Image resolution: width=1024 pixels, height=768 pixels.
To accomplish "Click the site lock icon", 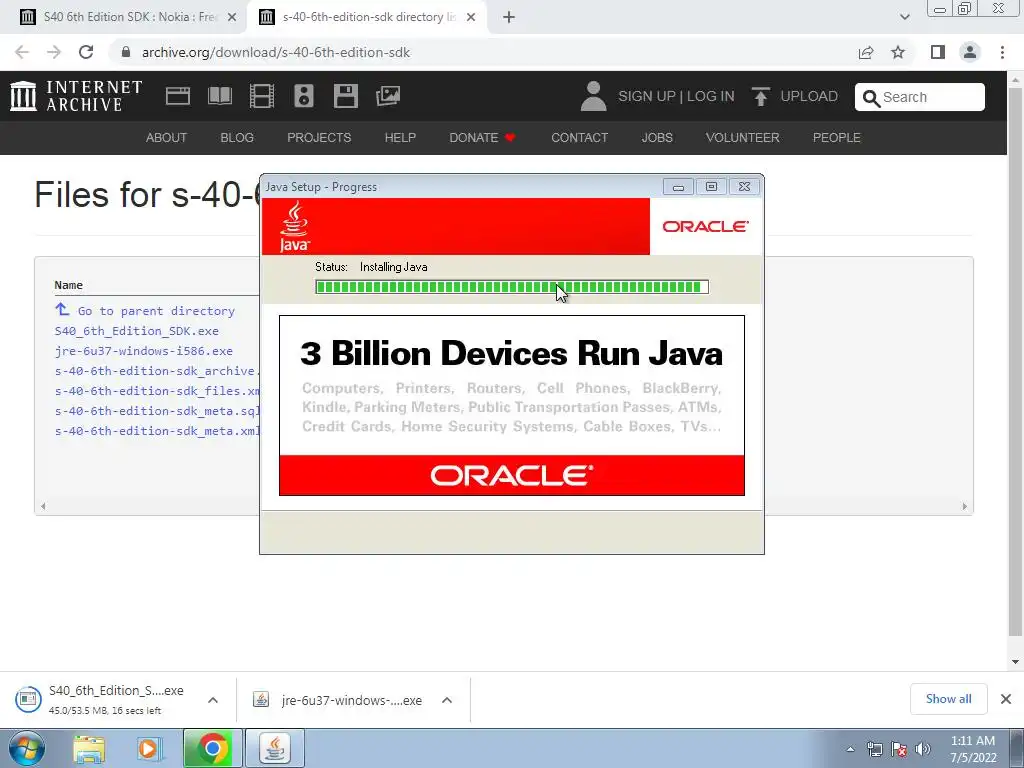I will tap(126, 52).
